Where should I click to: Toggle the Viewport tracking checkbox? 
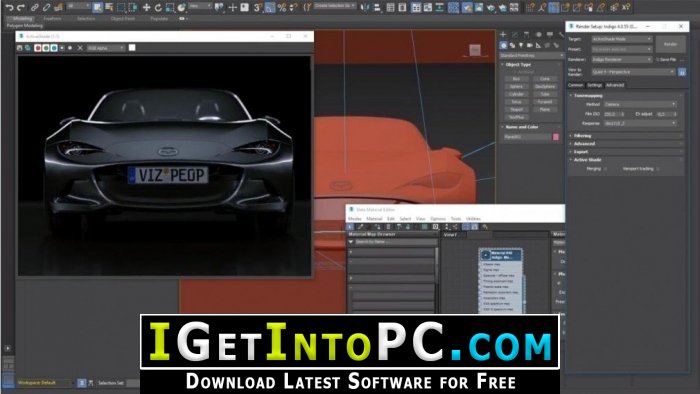tap(658, 169)
